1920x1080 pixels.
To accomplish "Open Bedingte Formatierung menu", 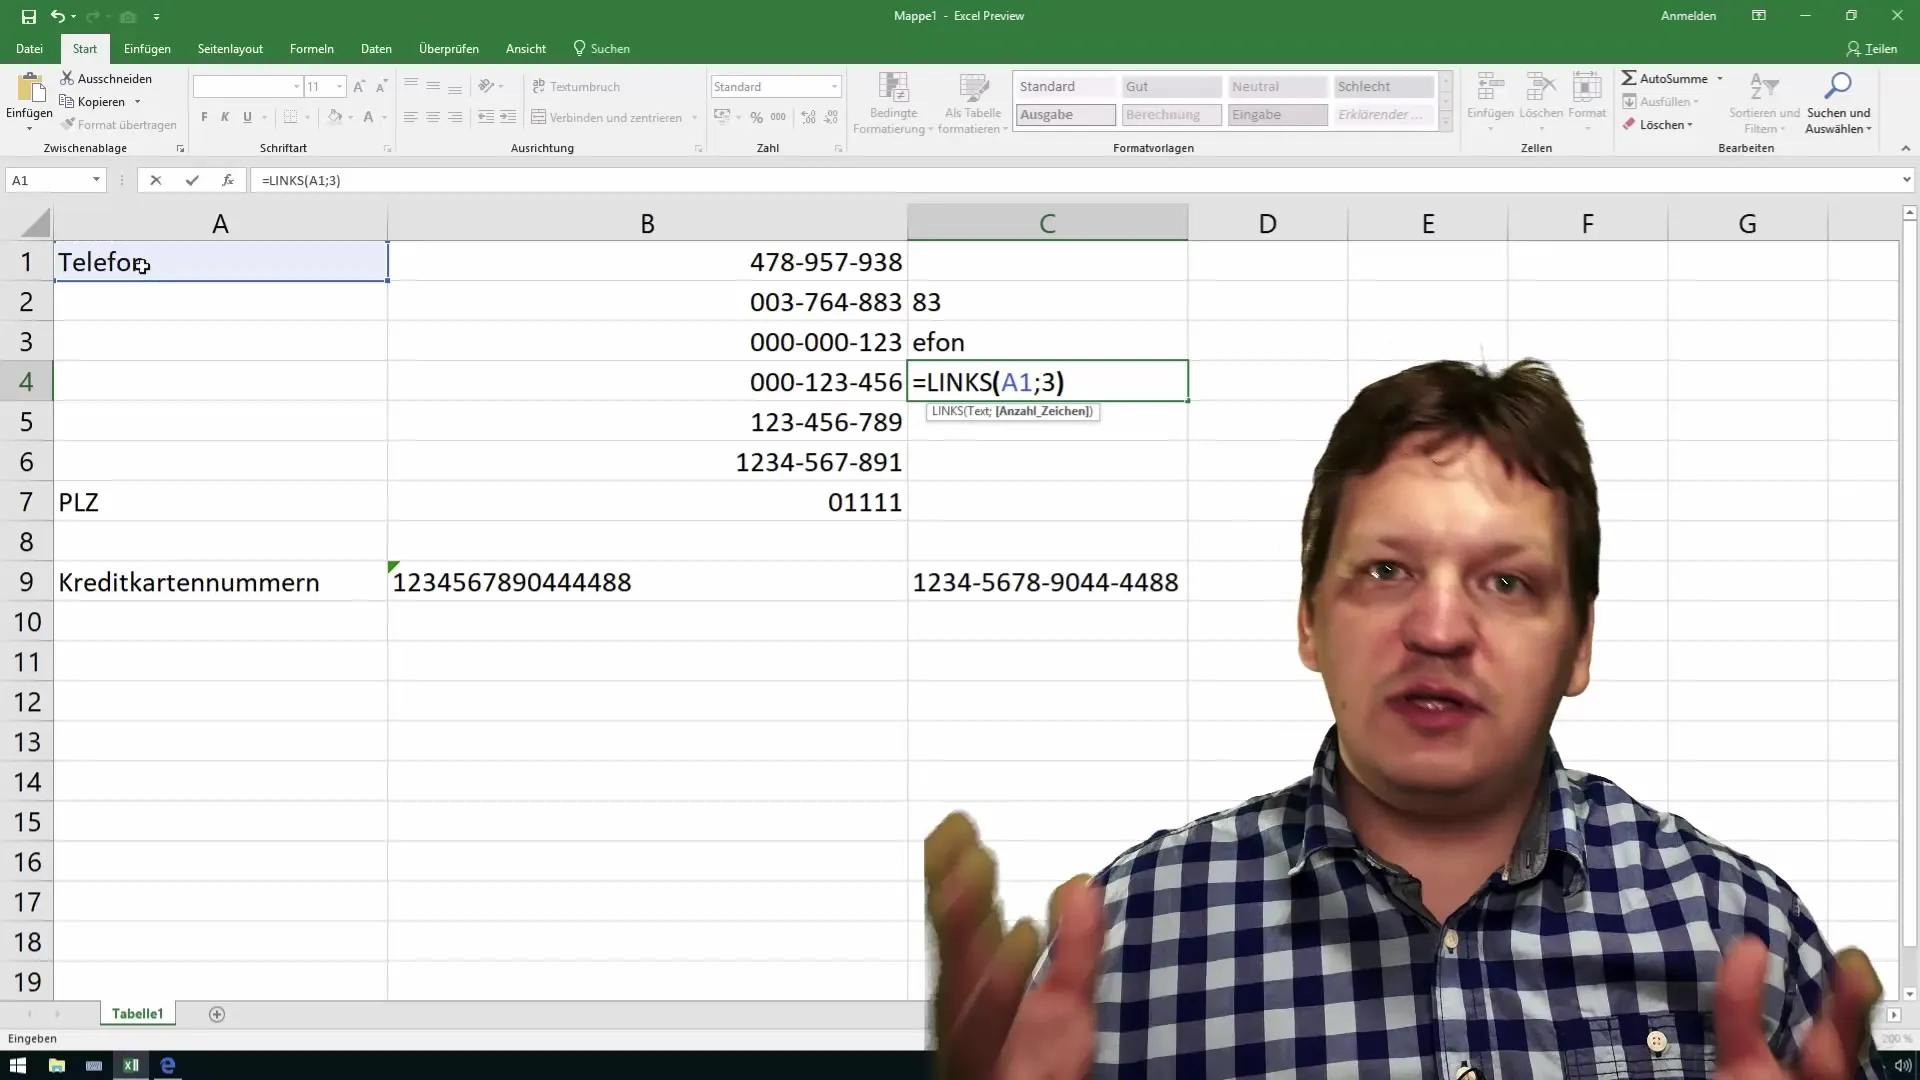I will (893, 102).
